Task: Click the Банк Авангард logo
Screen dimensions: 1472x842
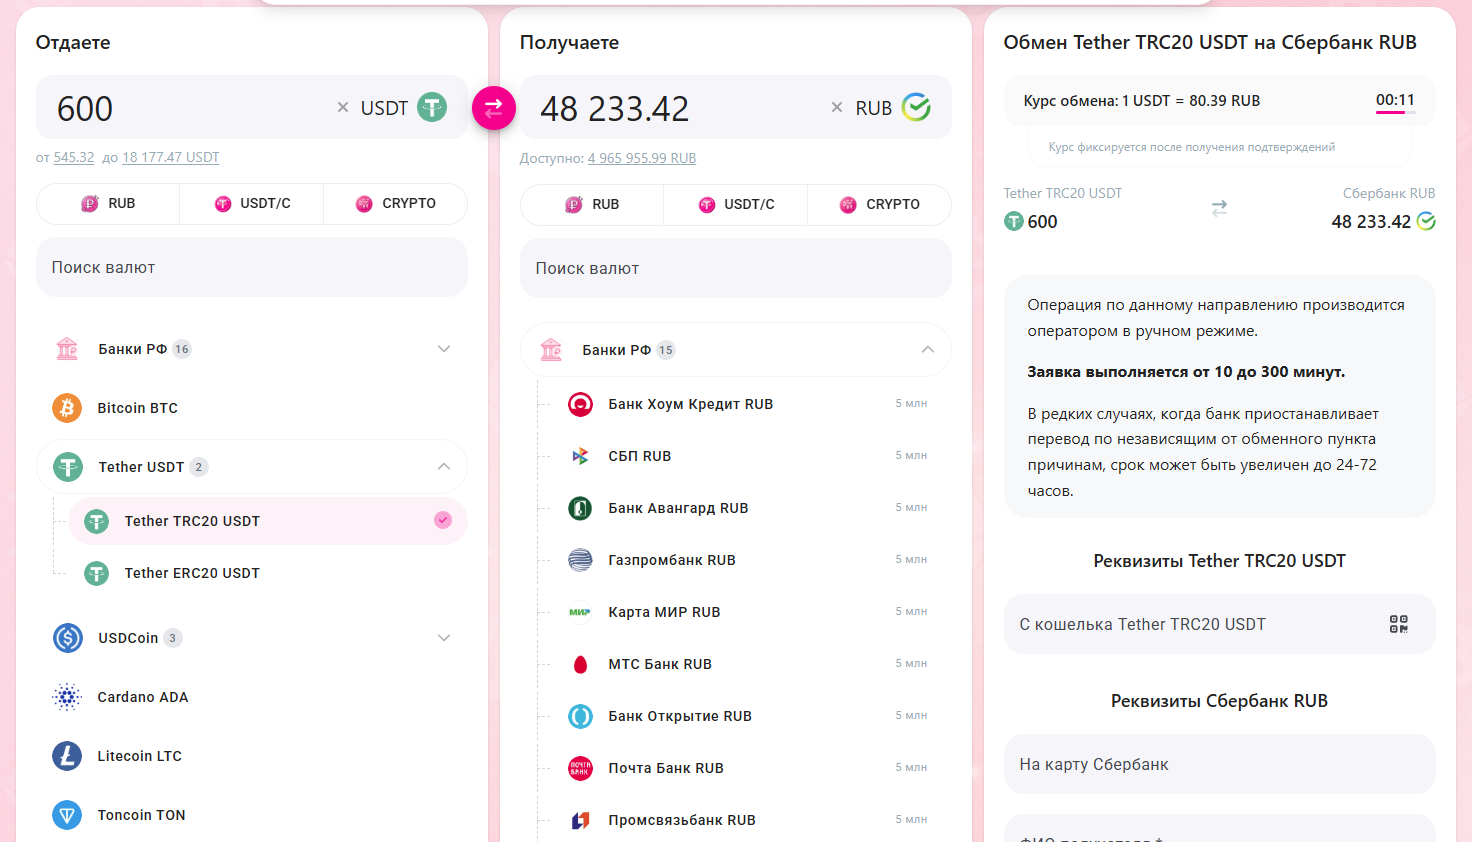Action: (580, 508)
